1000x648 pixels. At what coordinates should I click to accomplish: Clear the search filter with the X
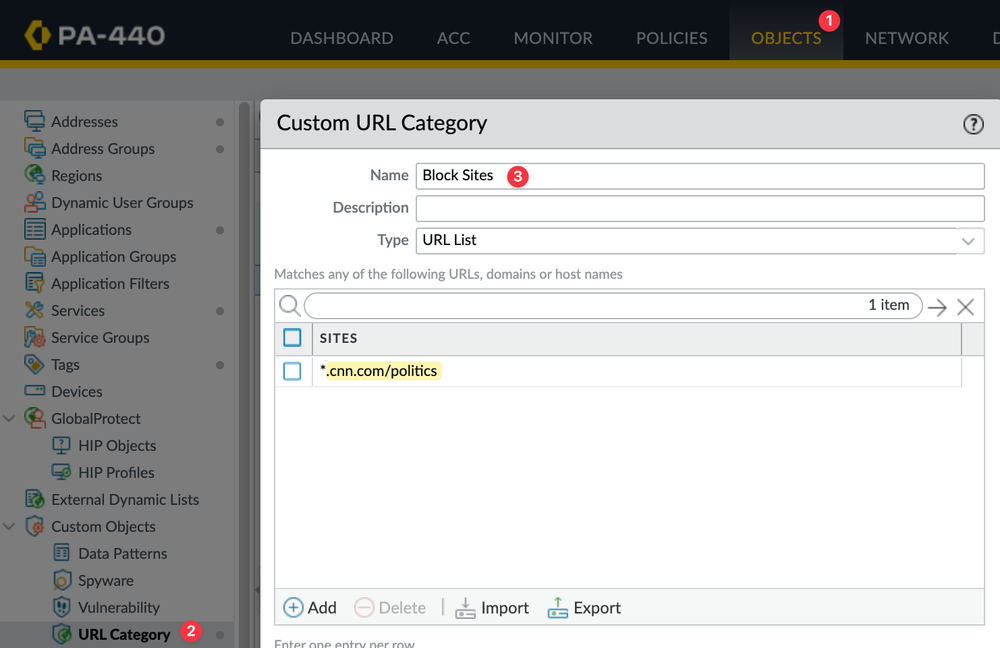[965, 306]
